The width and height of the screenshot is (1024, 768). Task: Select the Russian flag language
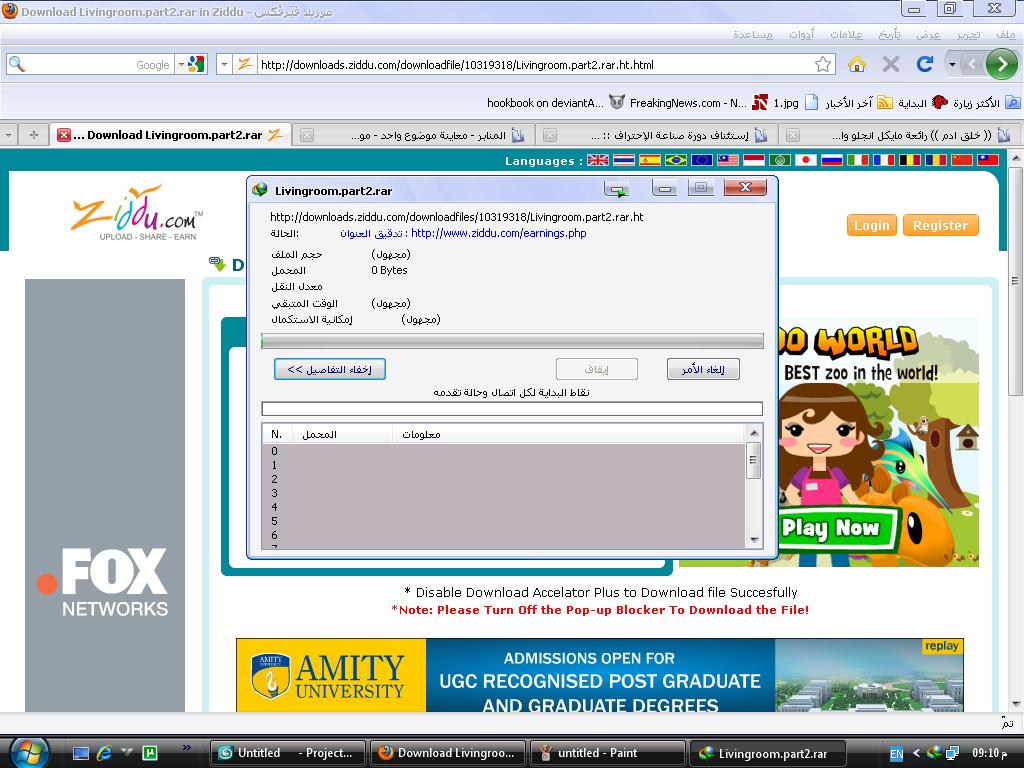pyautogui.click(x=831, y=160)
